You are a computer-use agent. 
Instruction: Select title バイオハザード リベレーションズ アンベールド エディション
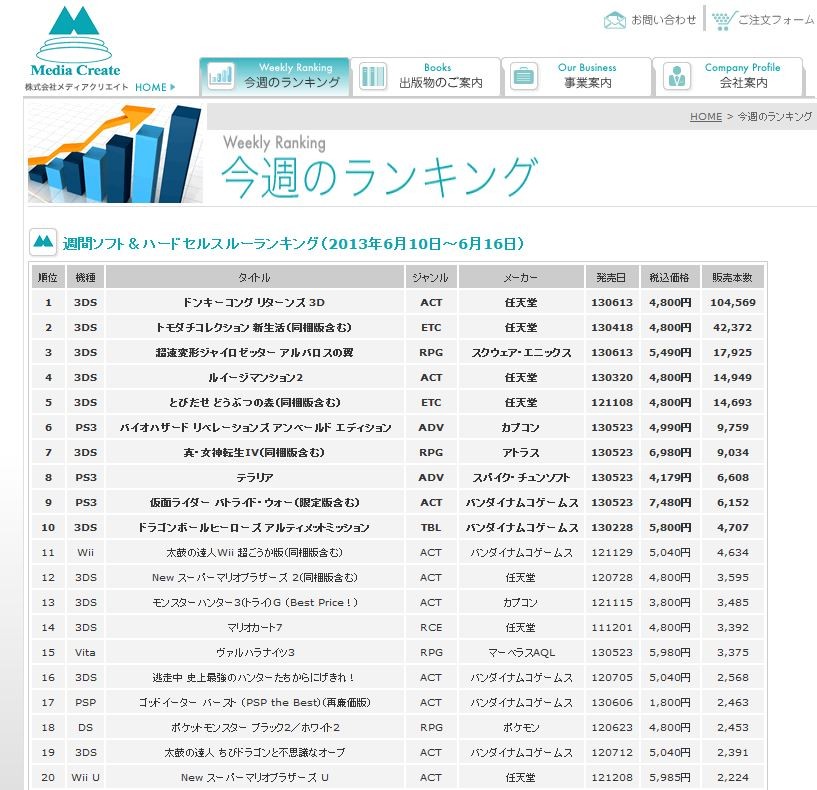(255, 427)
